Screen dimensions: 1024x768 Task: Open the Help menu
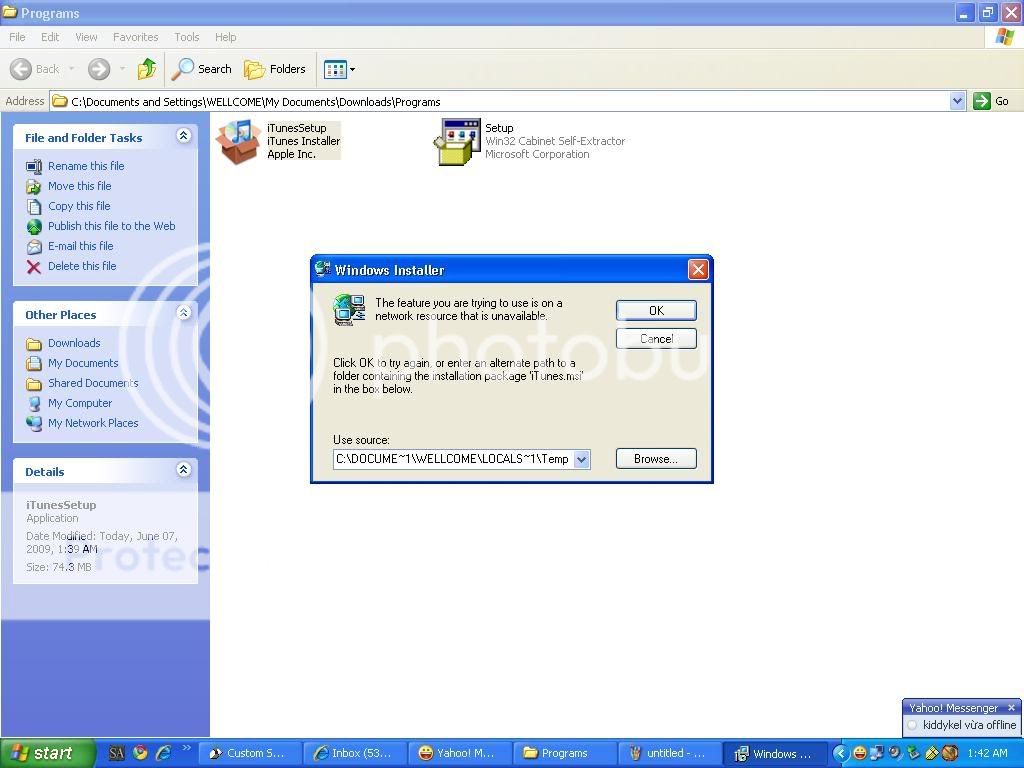click(225, 37)
